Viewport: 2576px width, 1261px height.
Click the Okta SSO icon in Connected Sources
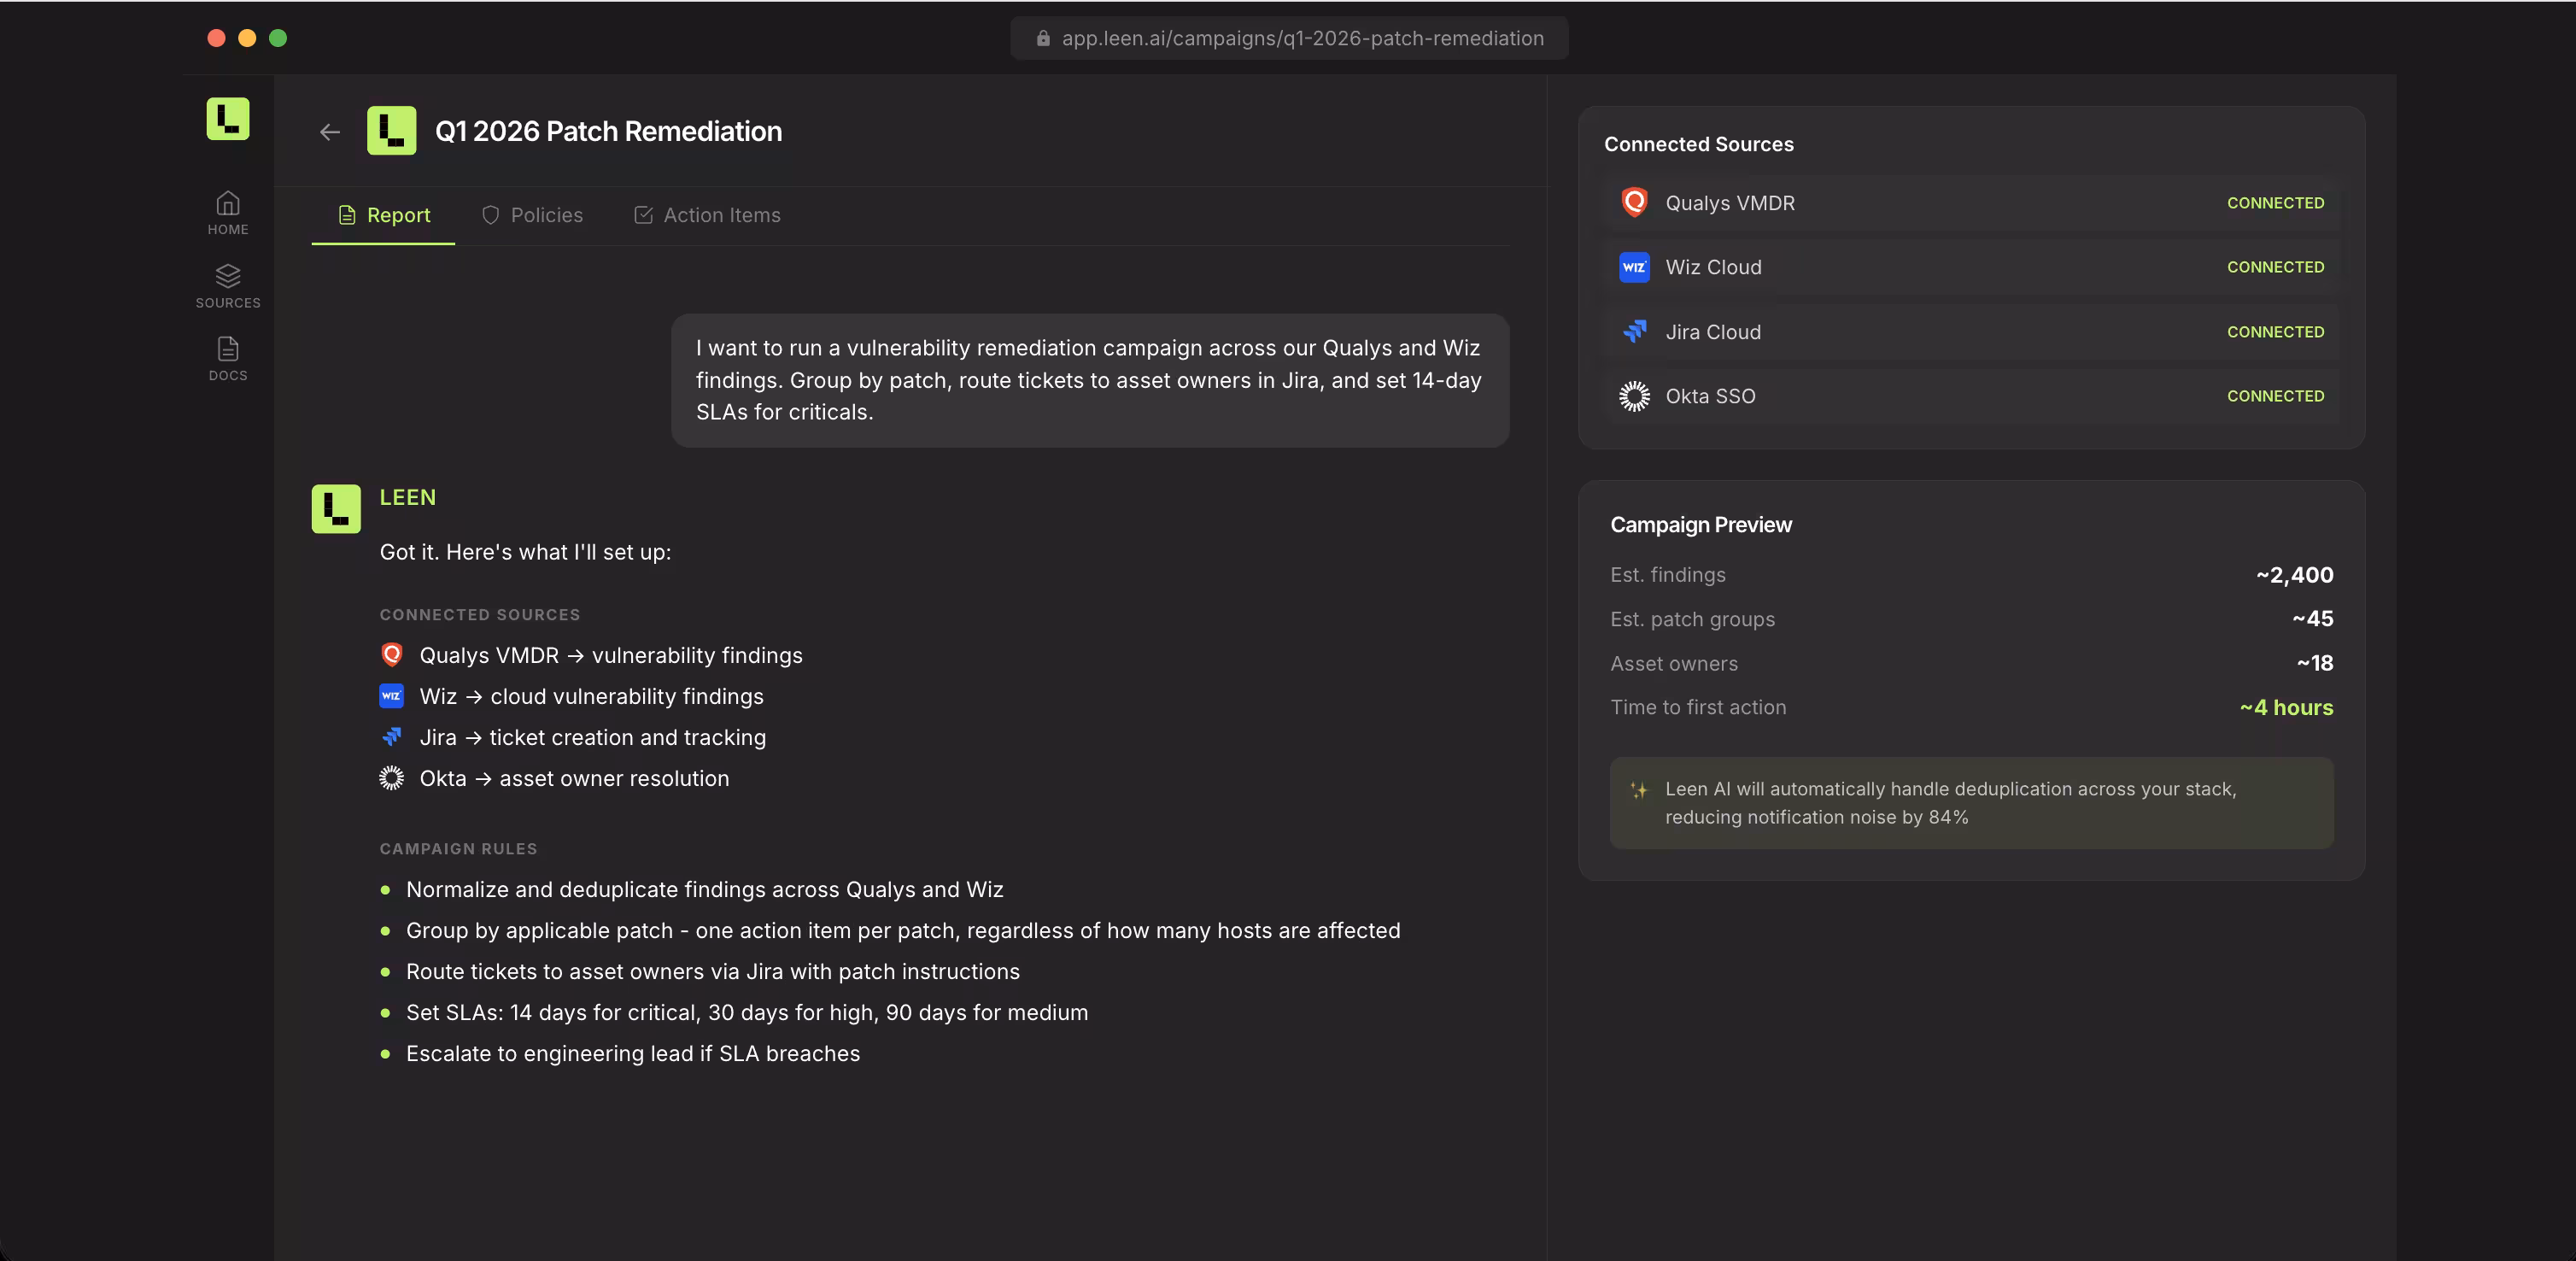pyautogui.click(x=1634, y=396)
